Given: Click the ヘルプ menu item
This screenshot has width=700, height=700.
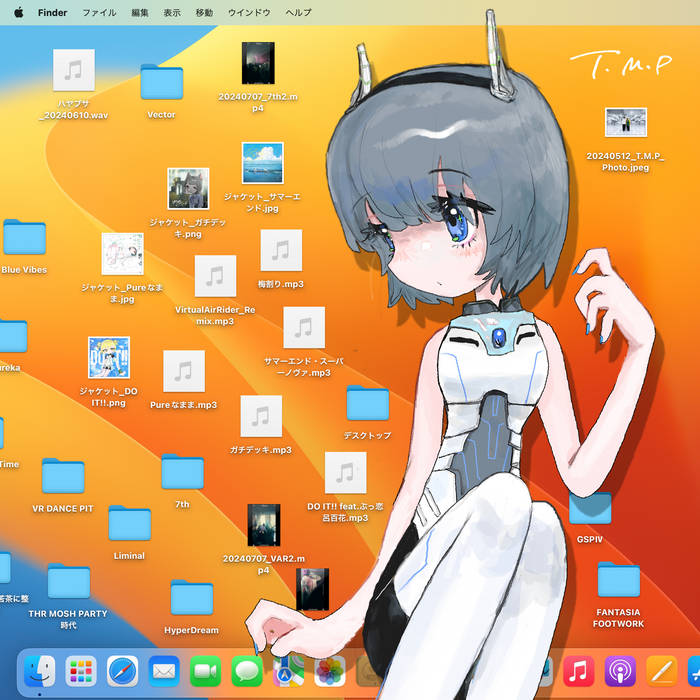Looking at the screenshot, I should coord(298,12).
